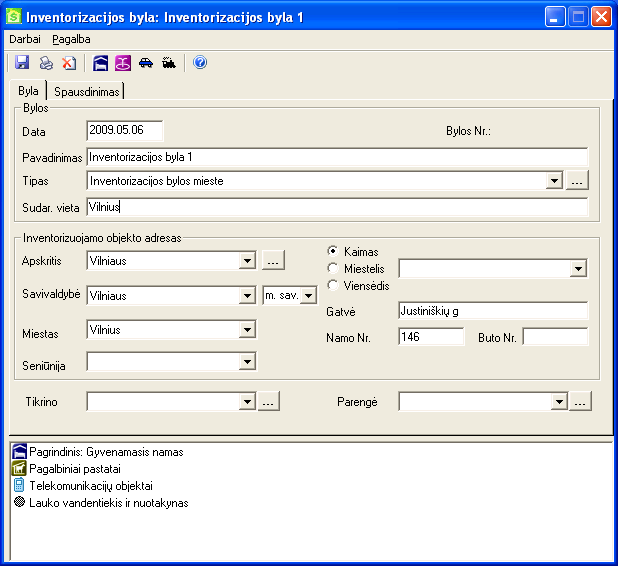Open the settlement name dropdown next to Miestelis
This screenshot has width=618, height=566.
[578, 269]
